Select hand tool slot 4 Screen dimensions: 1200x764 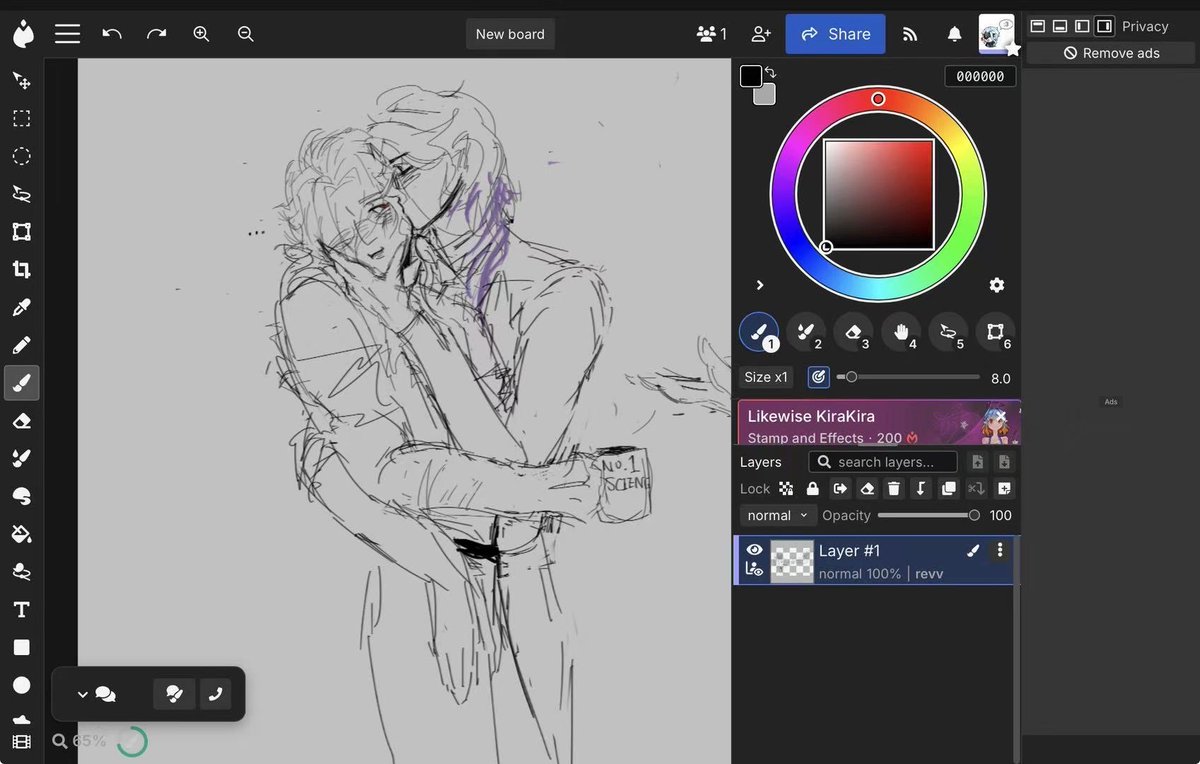click(901, 332)
